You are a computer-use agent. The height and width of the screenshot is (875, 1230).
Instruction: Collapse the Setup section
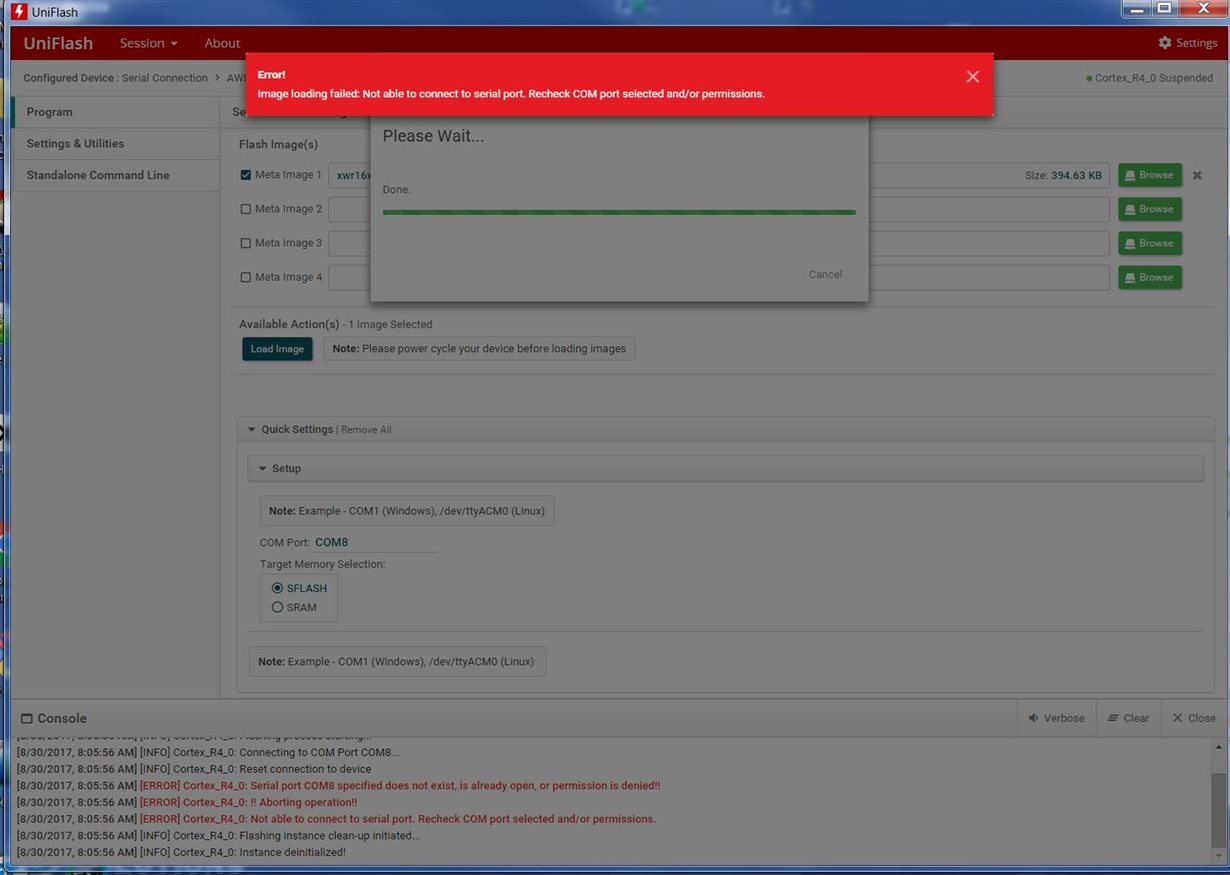[263, 468]
